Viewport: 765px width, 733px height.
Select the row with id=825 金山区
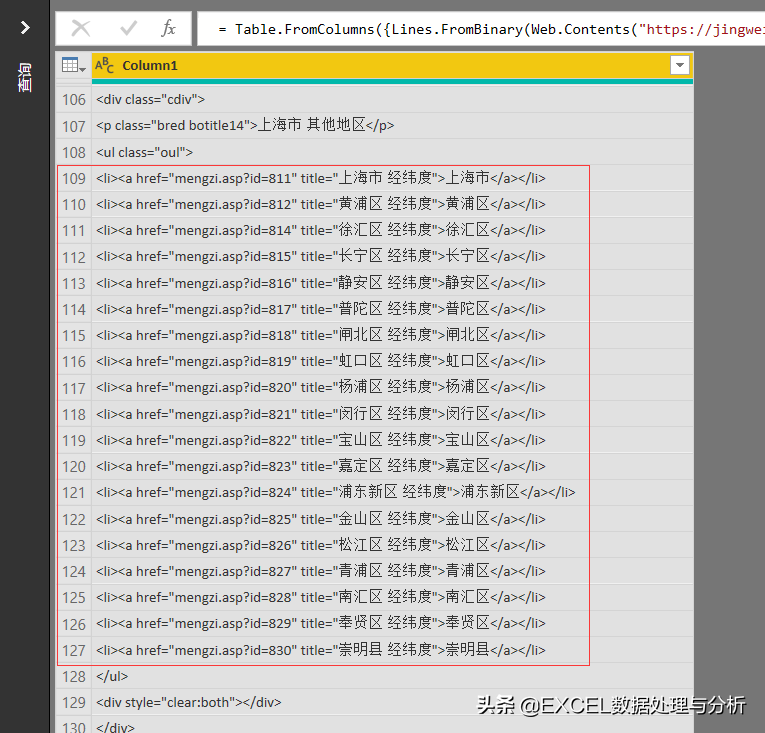pos(392,519)
